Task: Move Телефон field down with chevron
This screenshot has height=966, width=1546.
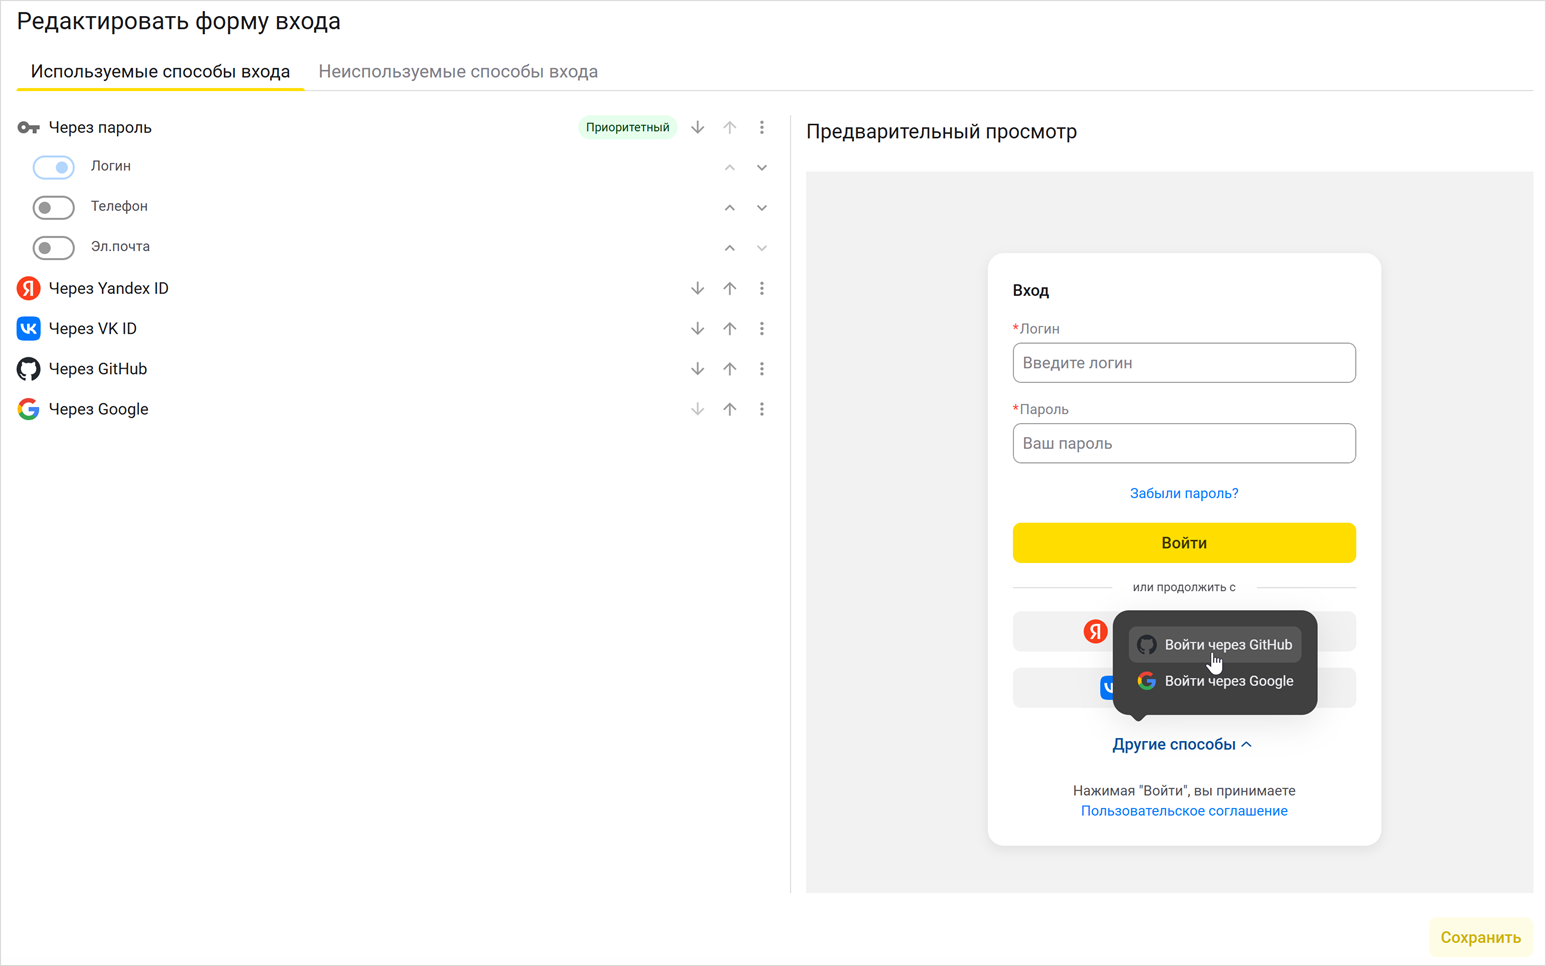Action: pyautogui.click(x=762, y=208)
